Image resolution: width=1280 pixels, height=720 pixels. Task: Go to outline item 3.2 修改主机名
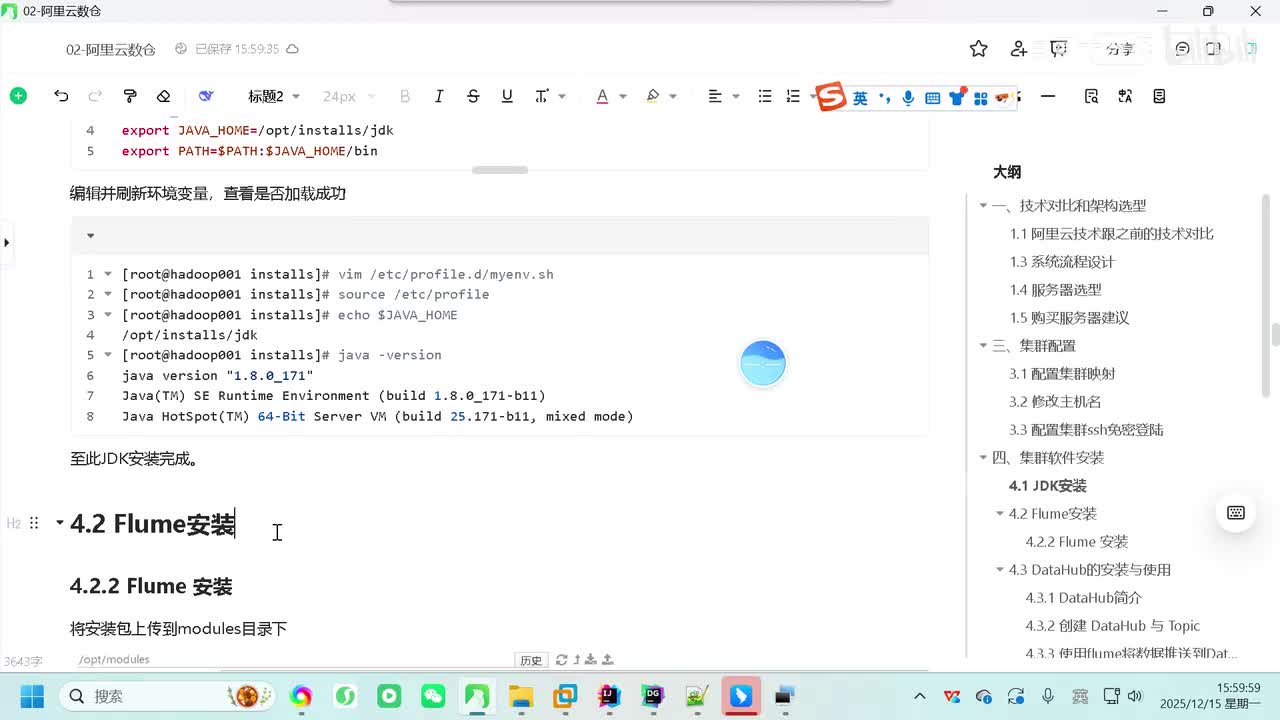click(1055, 402)
